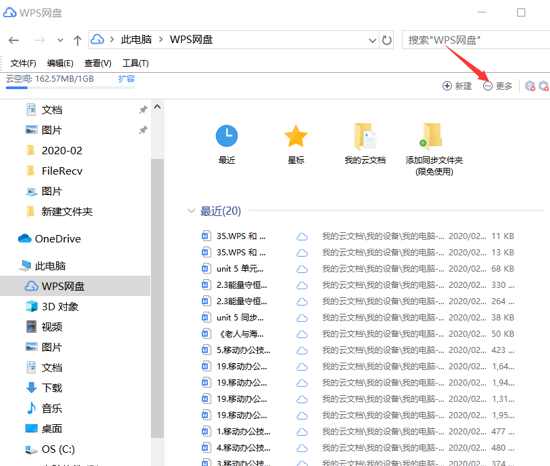Click sidebar scroll up arrow
This screenshot has height=466, width=550.
point(157,107)
